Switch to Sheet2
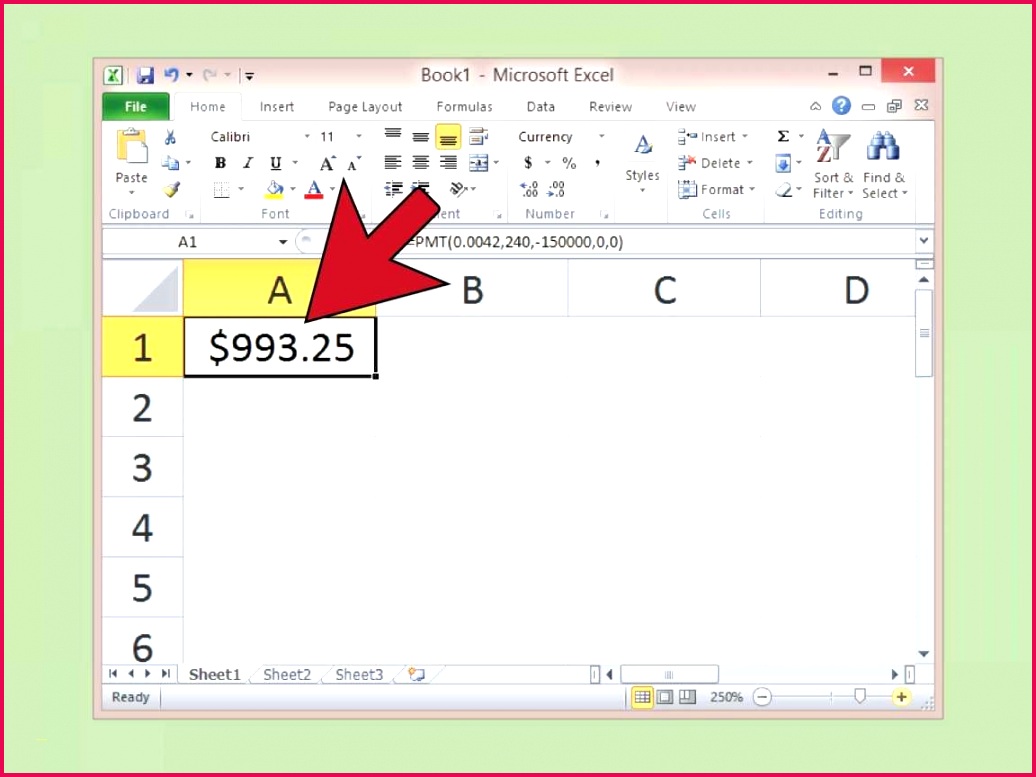The height and width of the screenshot is (777, 1036). point(286,674)
